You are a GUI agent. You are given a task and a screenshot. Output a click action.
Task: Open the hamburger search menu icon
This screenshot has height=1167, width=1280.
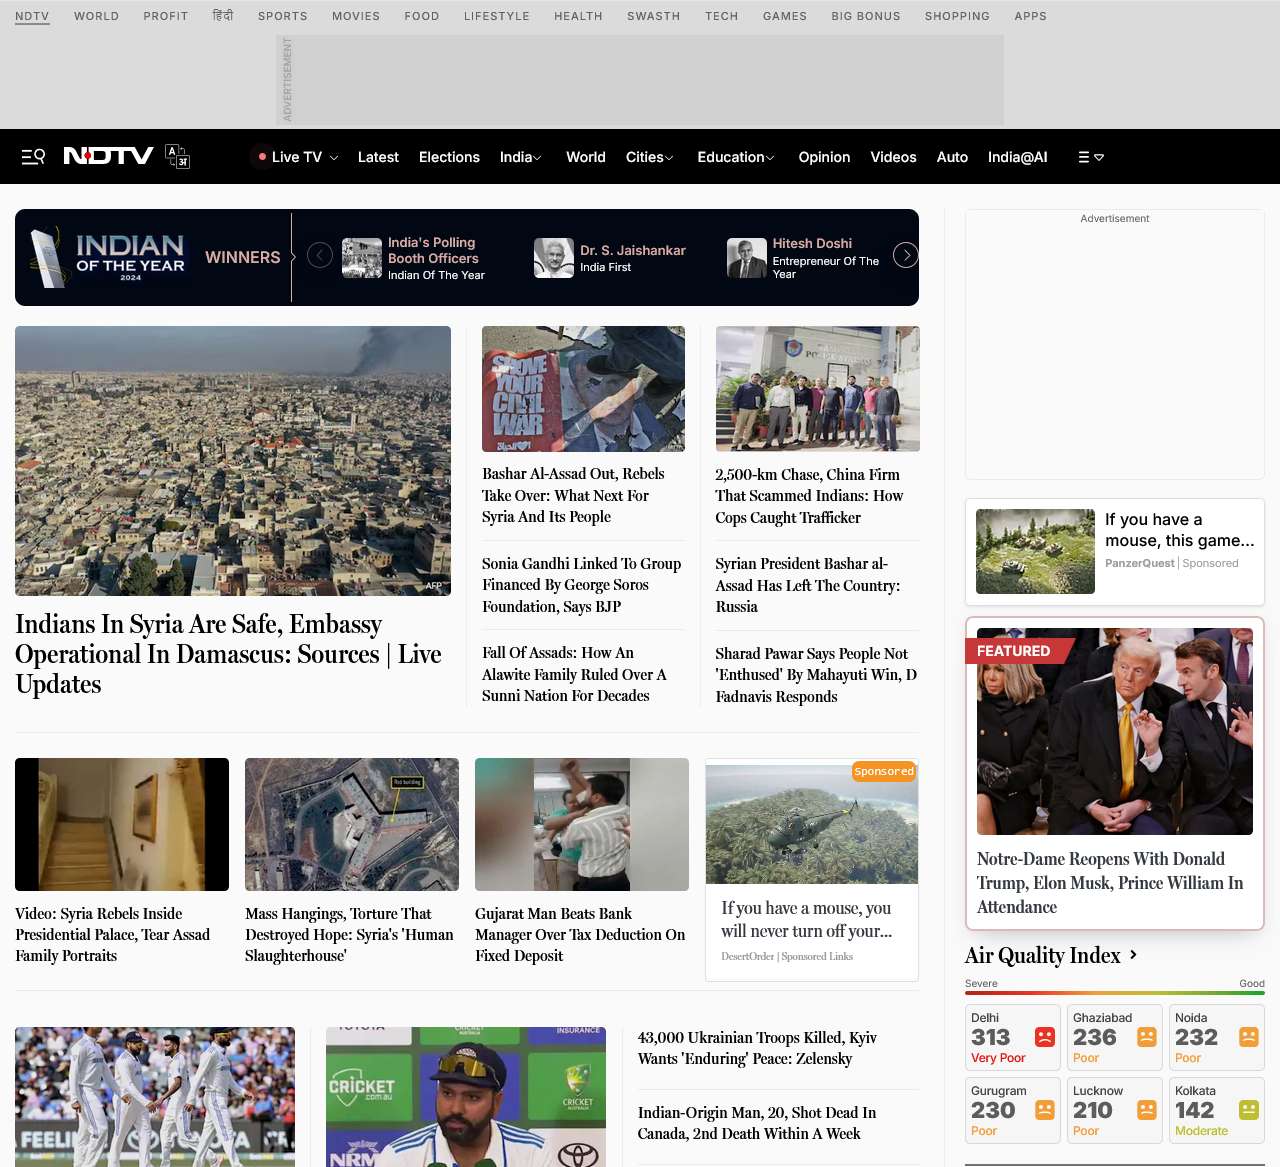[x=33, y=156]
